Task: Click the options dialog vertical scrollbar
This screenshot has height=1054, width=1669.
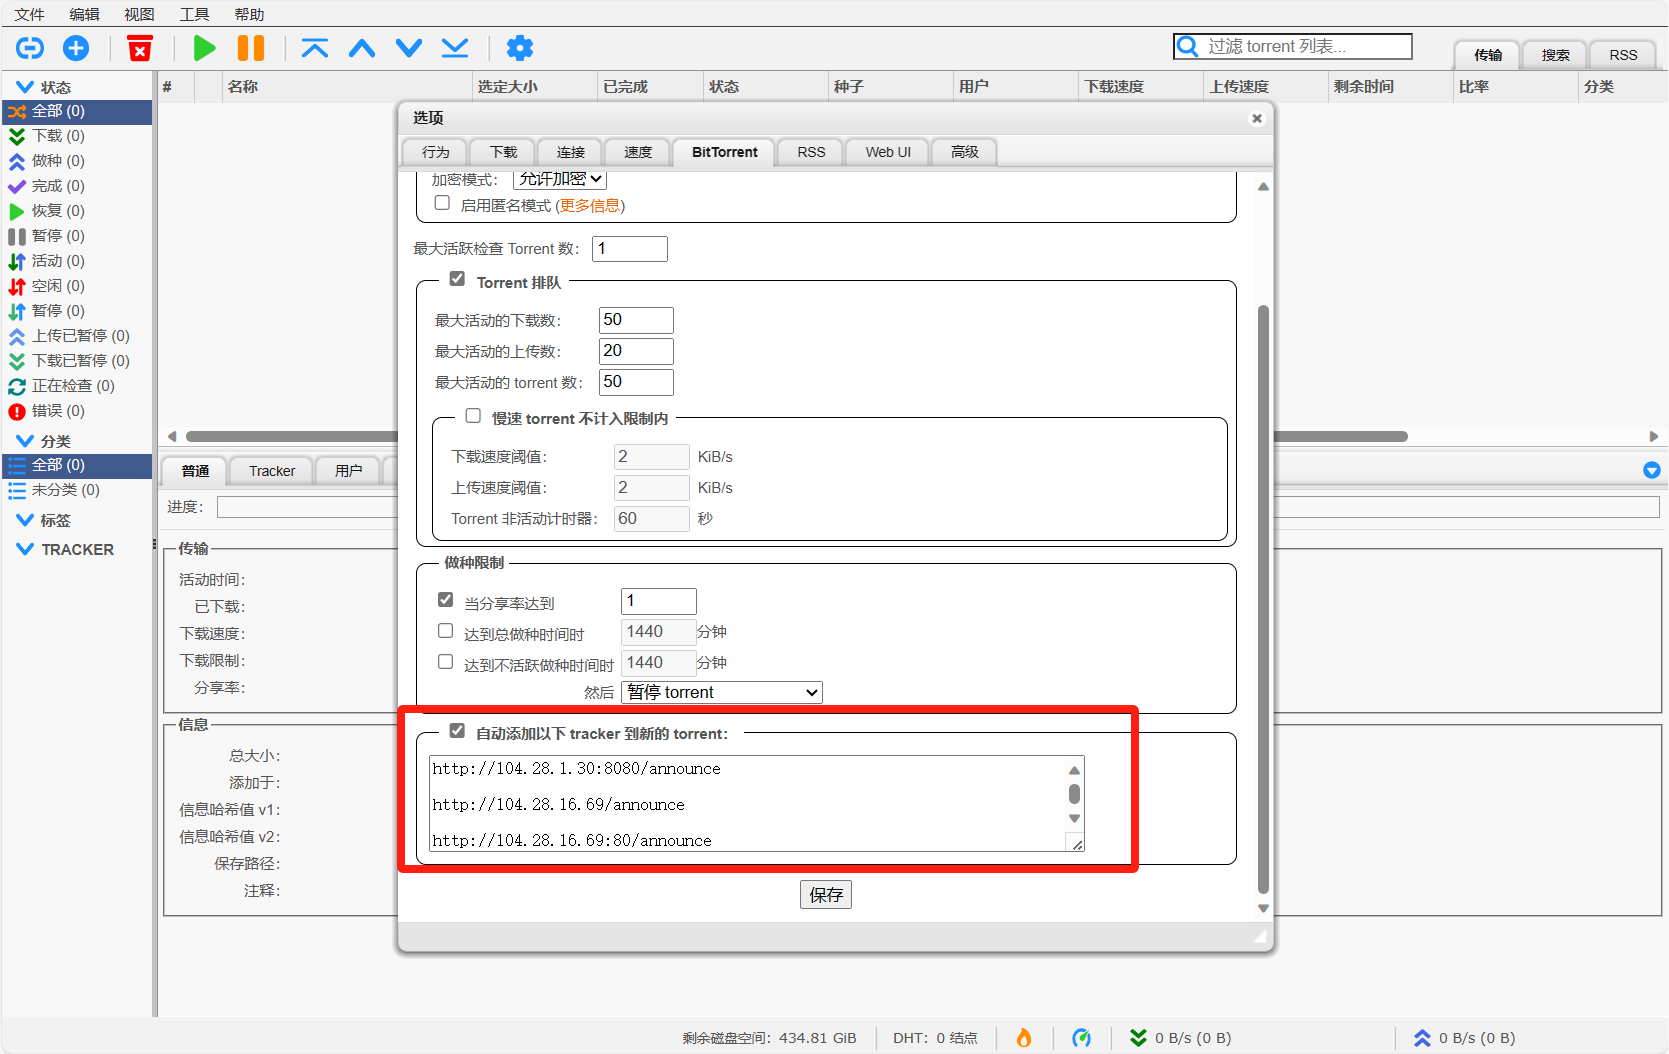Action: click(x=1263, y=600)
